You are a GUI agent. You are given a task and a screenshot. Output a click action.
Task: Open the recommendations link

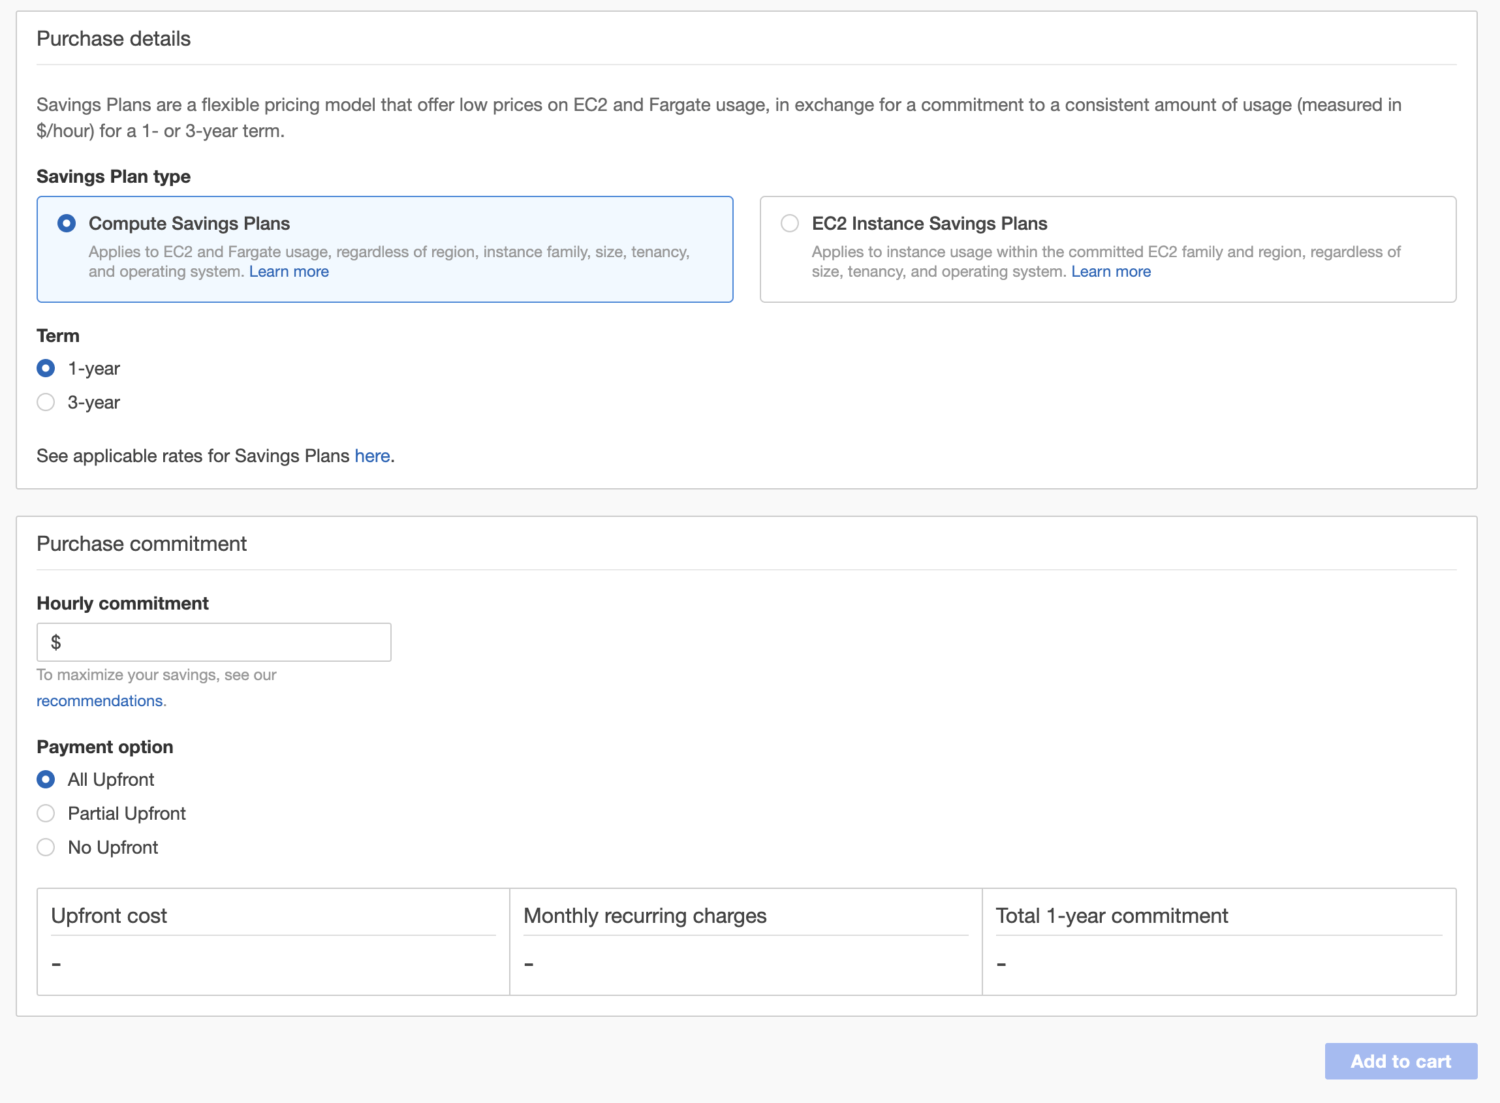100,701
